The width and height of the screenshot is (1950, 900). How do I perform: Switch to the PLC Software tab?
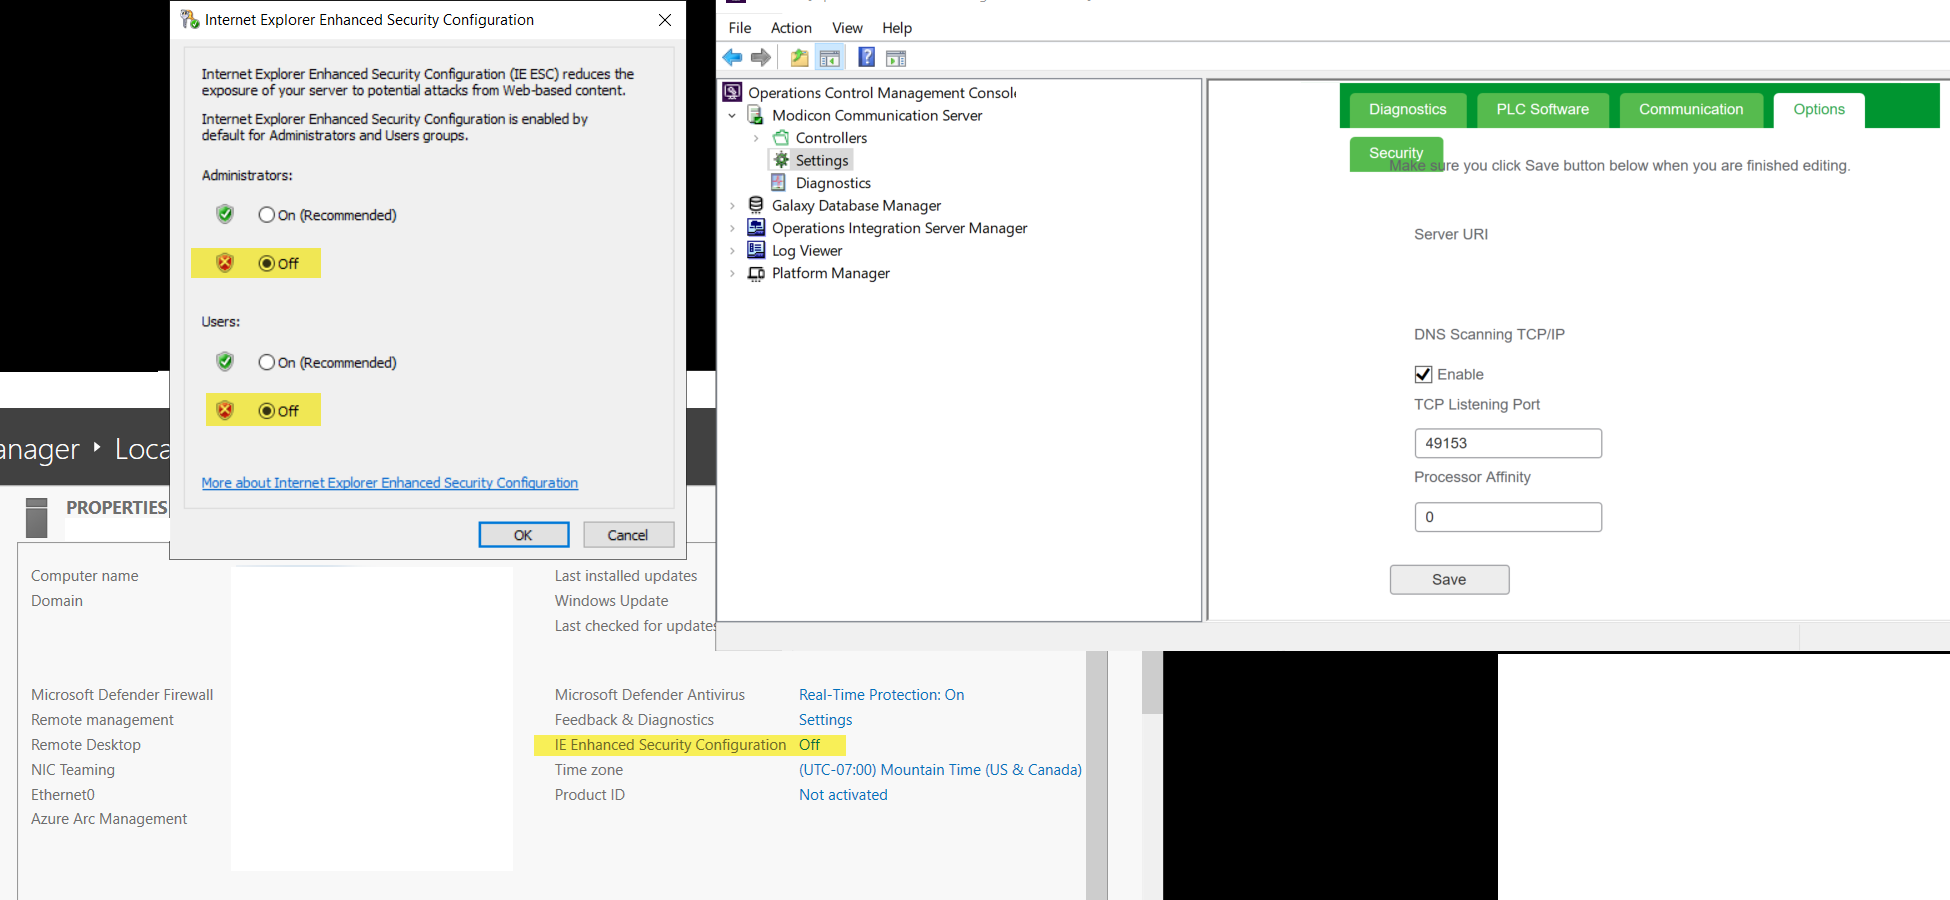[1543, 110]
